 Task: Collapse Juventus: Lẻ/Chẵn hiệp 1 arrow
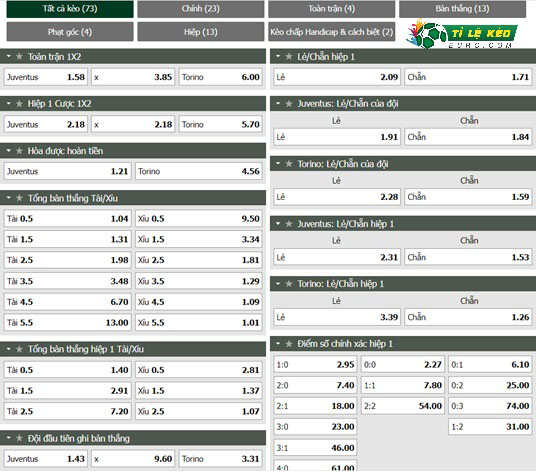tap(278, 224)
